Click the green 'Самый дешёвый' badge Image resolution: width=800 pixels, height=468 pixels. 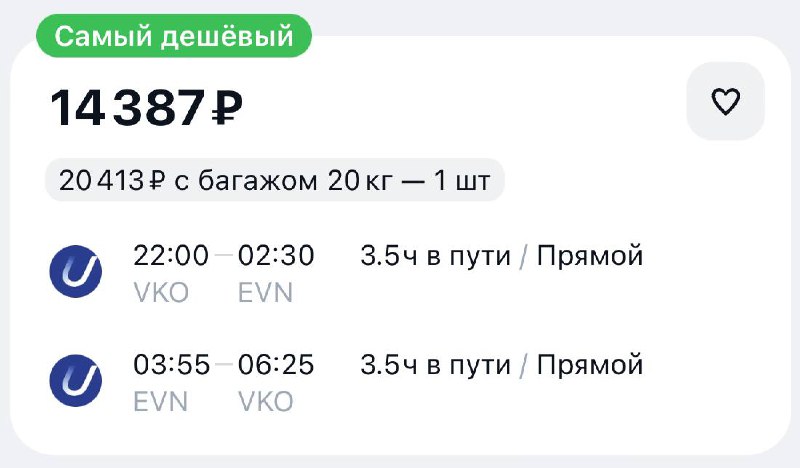173,37
